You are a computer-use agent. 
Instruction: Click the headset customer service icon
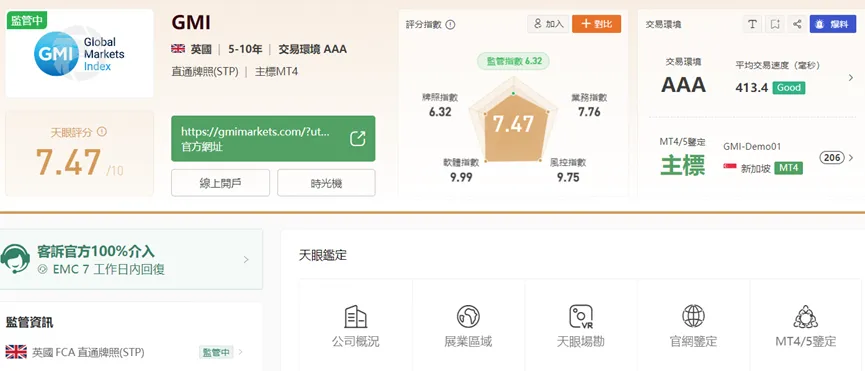click(x=15, y=259)
